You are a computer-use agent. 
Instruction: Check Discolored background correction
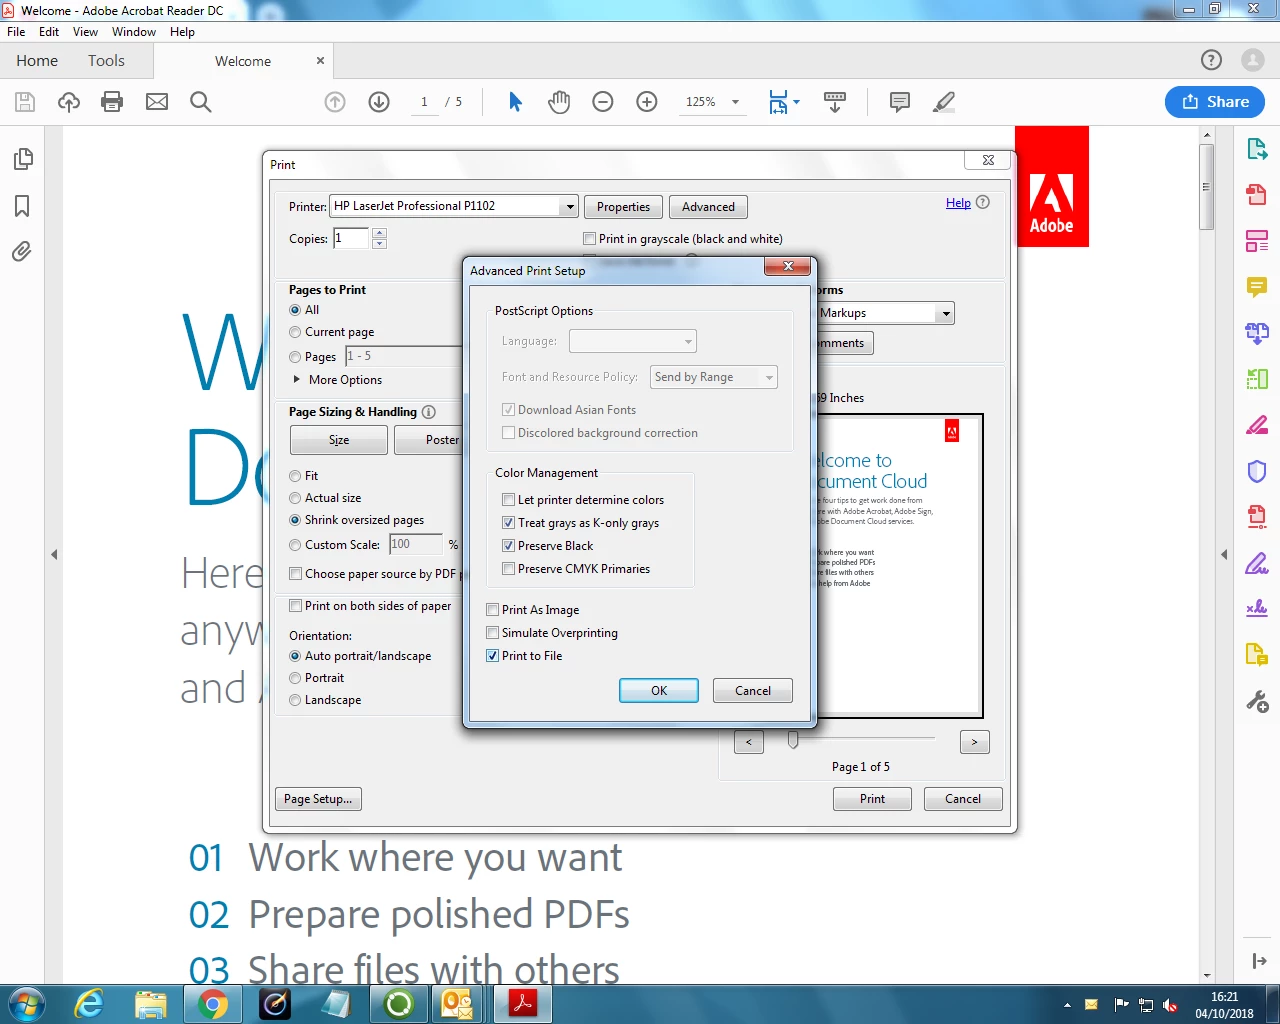click(509, 433)
